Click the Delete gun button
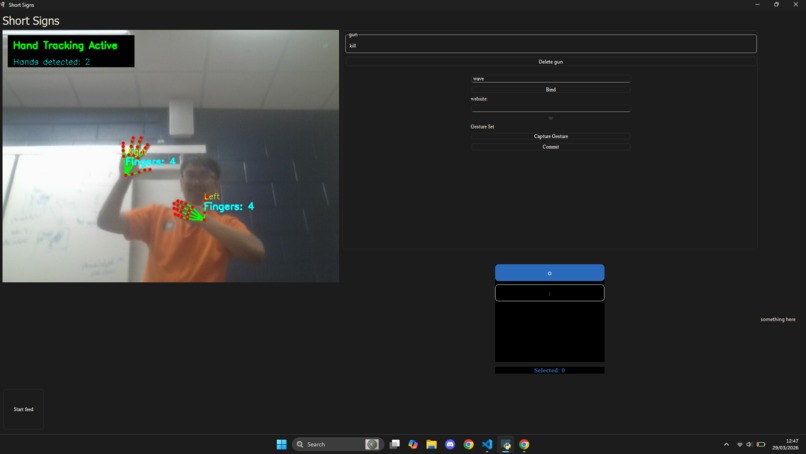Image resolution: width=806 pixels, height=454 pixels. (551, 62)
